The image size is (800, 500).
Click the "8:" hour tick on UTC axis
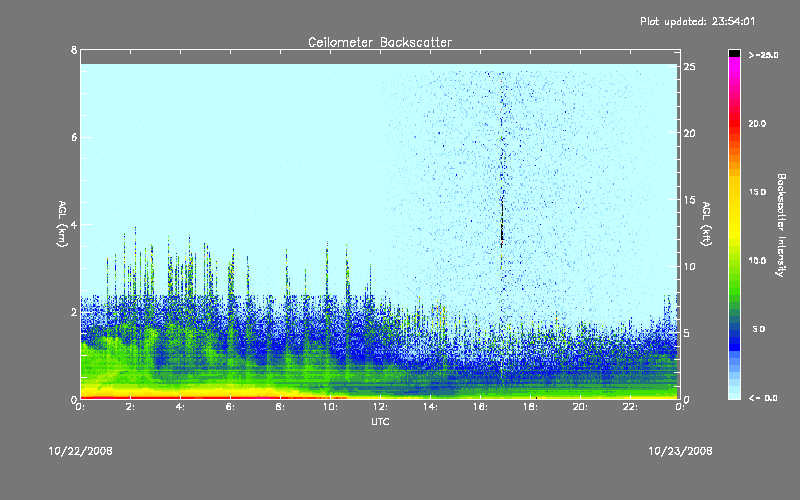pyautogui.click(x=281, y=407)
